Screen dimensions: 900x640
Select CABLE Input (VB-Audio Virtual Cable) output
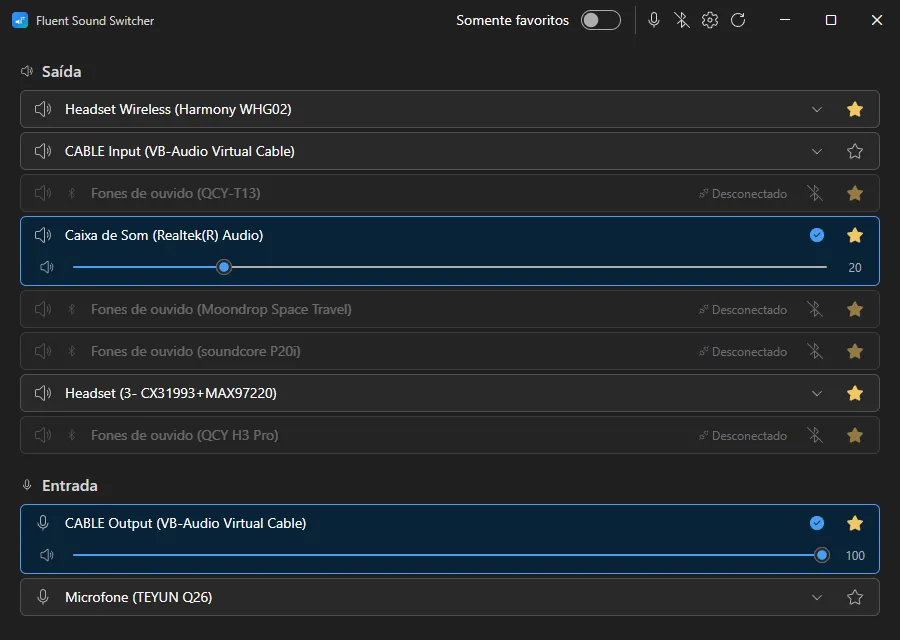[x=449, y=151]
